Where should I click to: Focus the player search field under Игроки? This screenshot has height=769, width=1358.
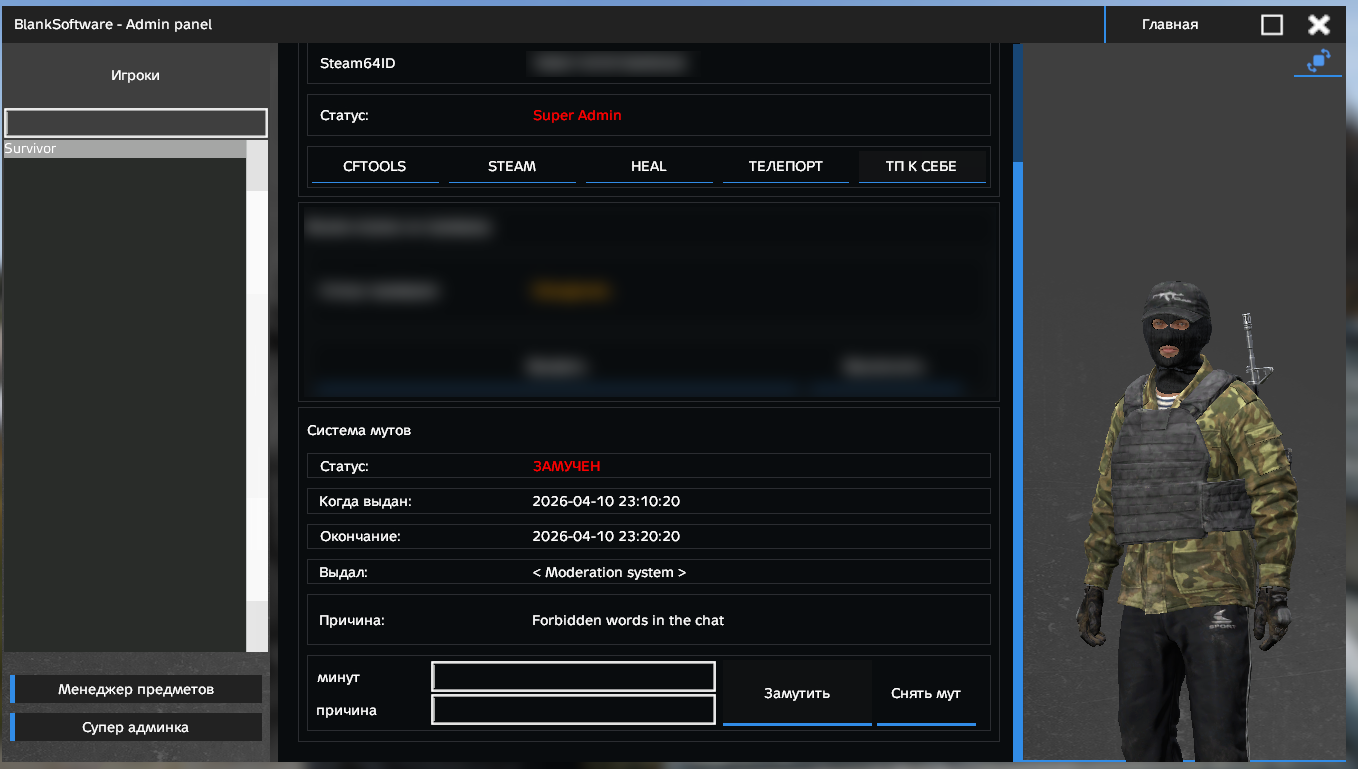[136, 123]
